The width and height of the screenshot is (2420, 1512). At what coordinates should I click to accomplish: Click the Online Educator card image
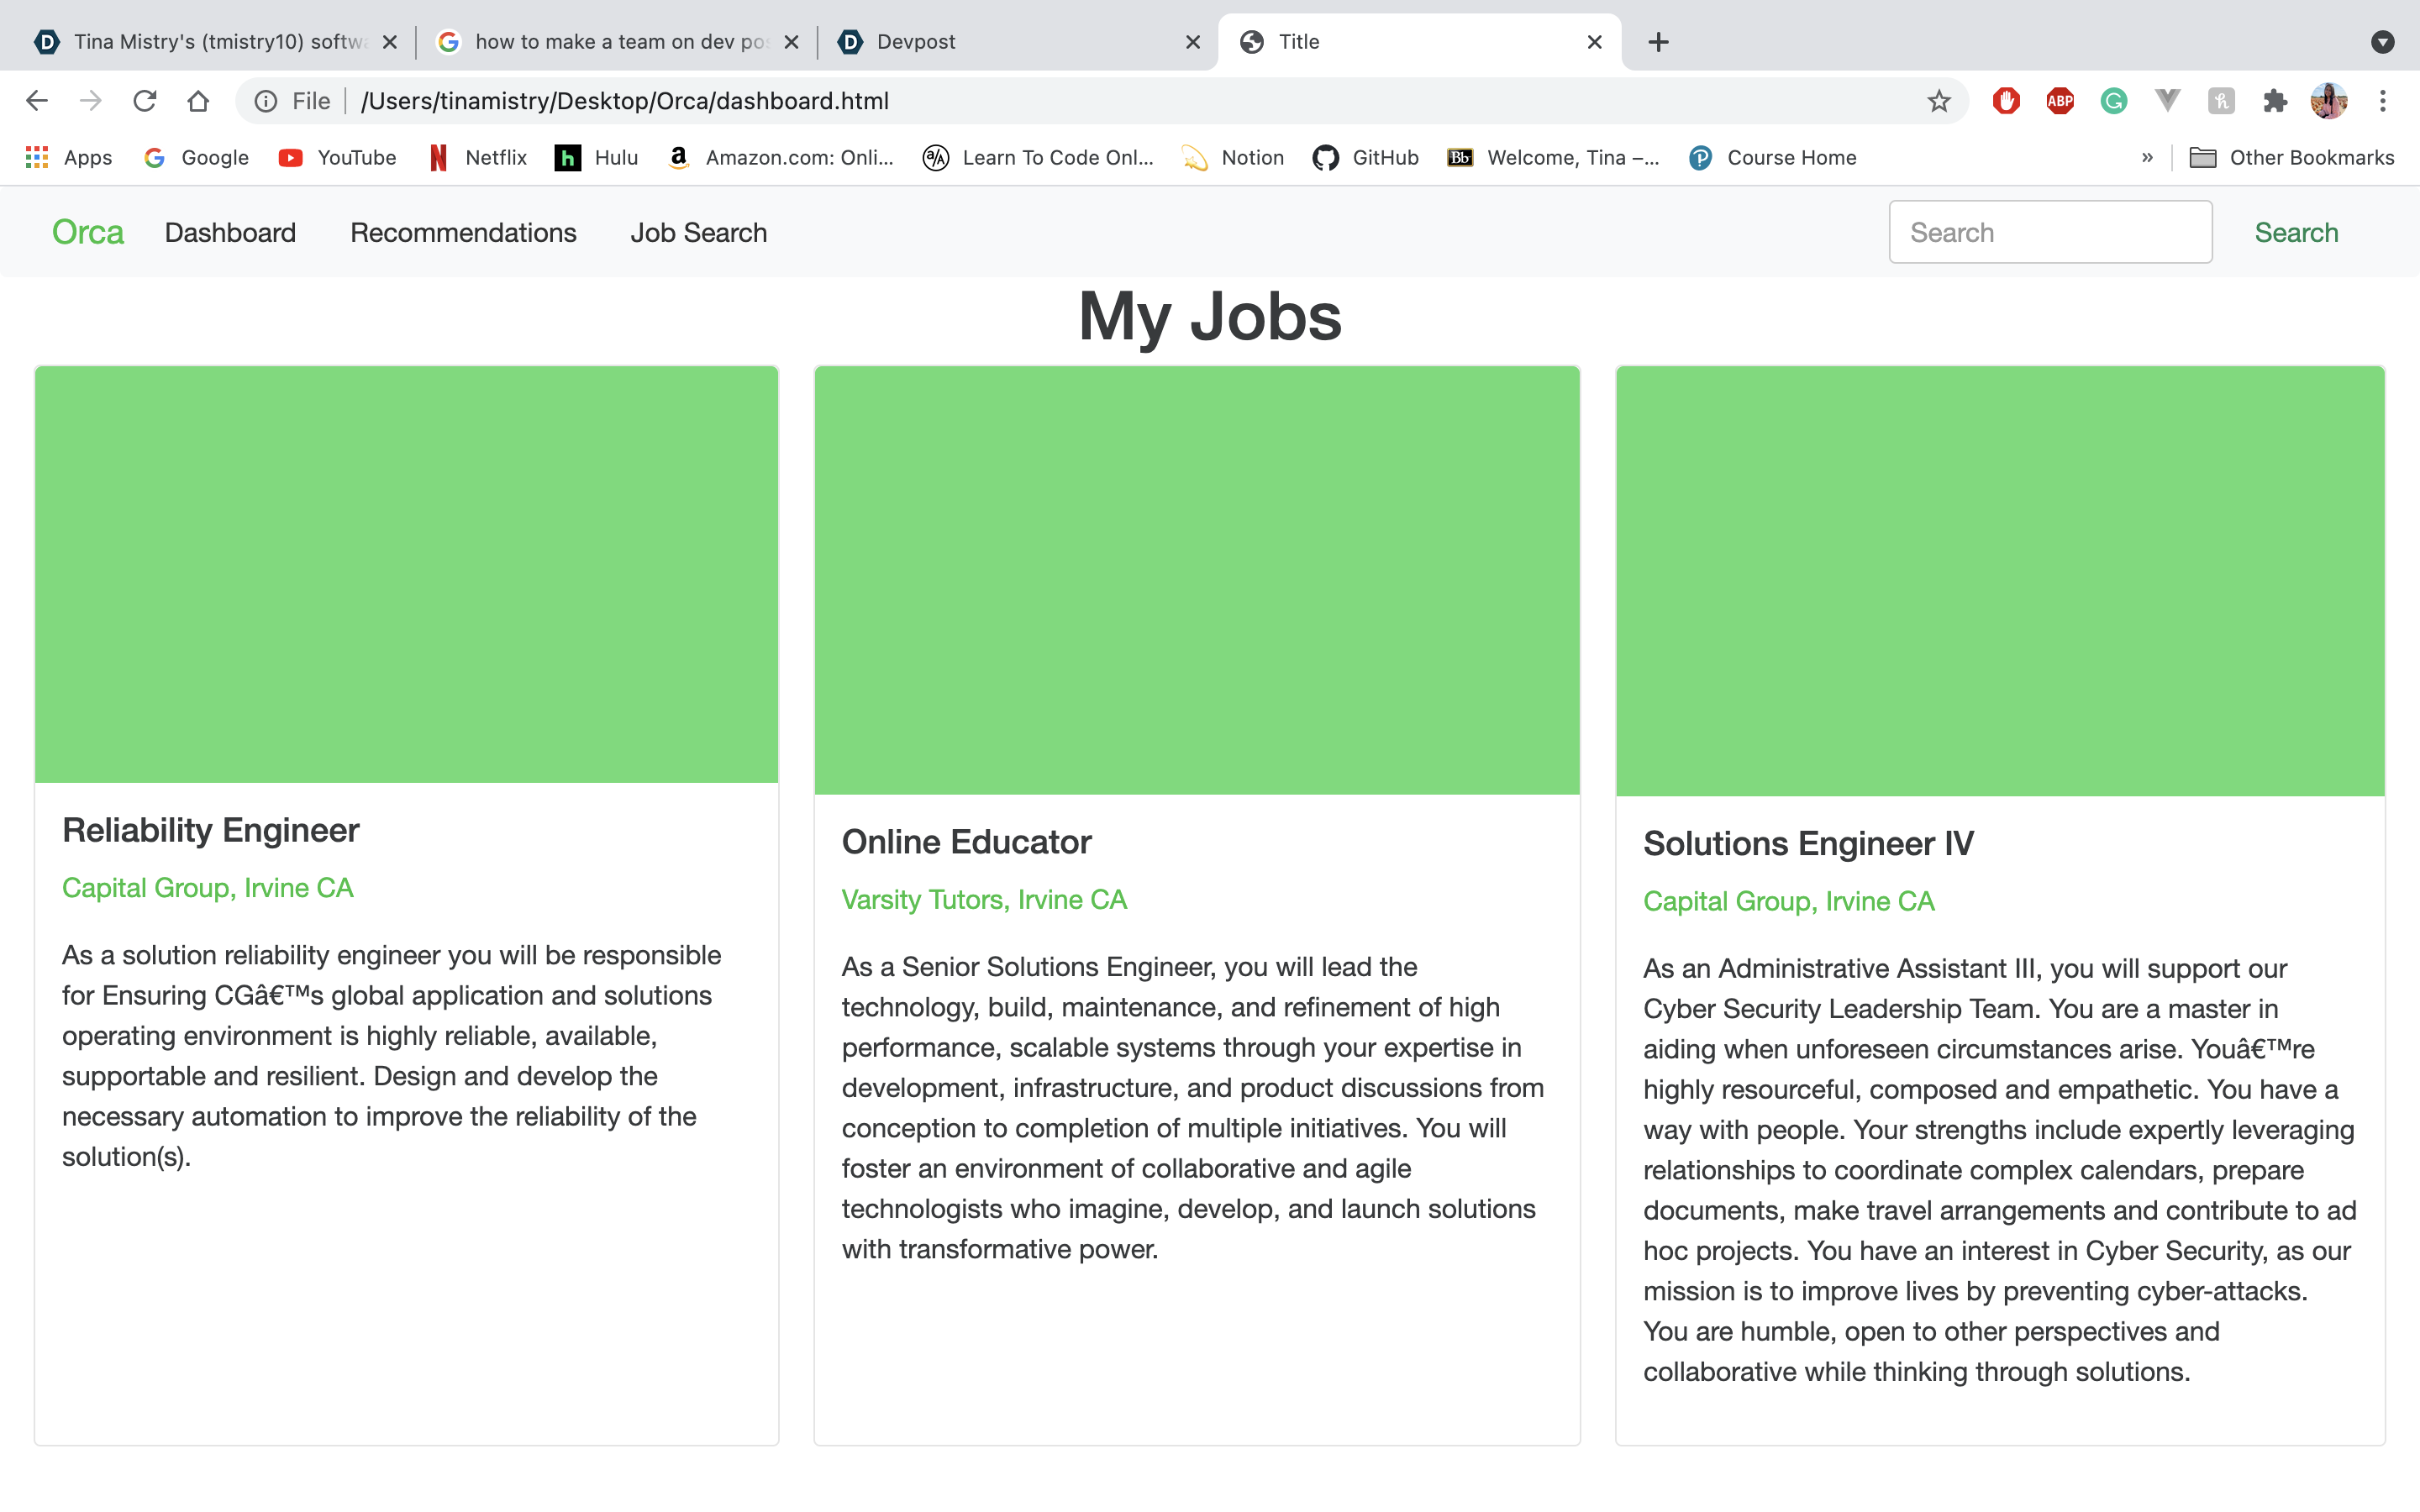1197,580
